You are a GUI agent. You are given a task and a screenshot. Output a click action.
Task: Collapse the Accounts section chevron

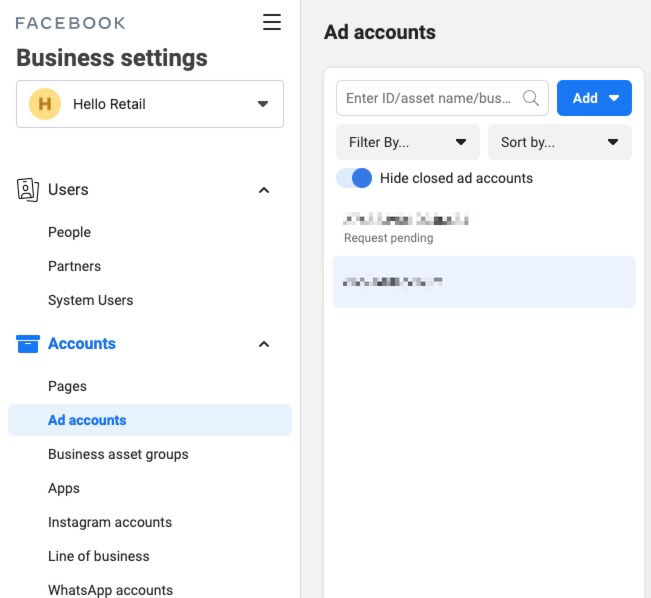tap(264, 344)
